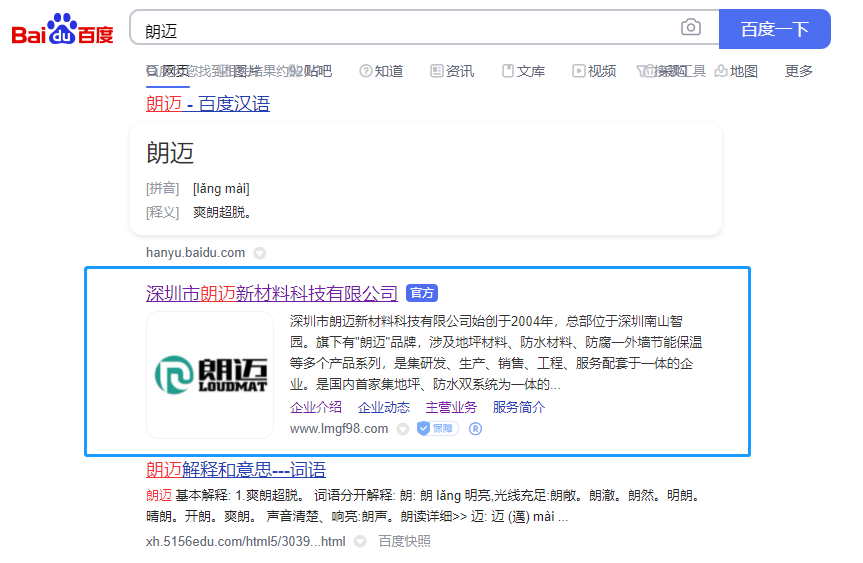
Task: Open the 文库 tab
Action: 523,71
